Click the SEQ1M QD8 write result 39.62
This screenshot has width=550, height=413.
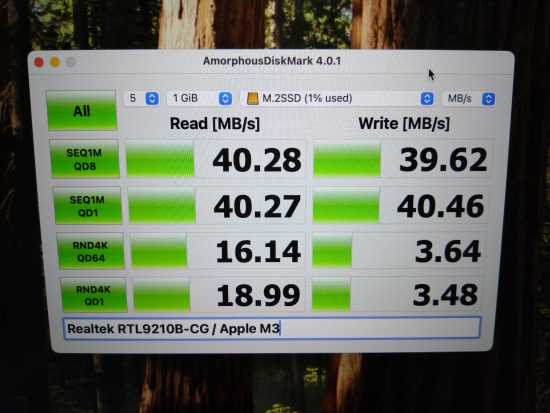click(443, 160)
